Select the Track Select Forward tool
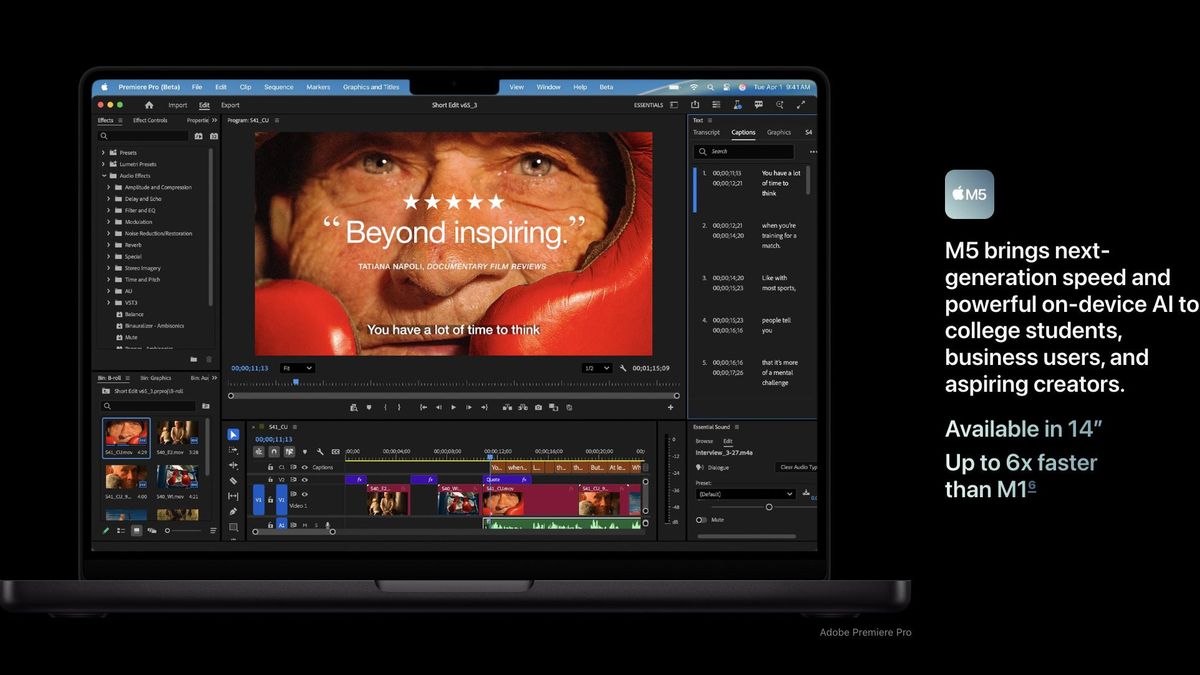 (x=233, y=450)
